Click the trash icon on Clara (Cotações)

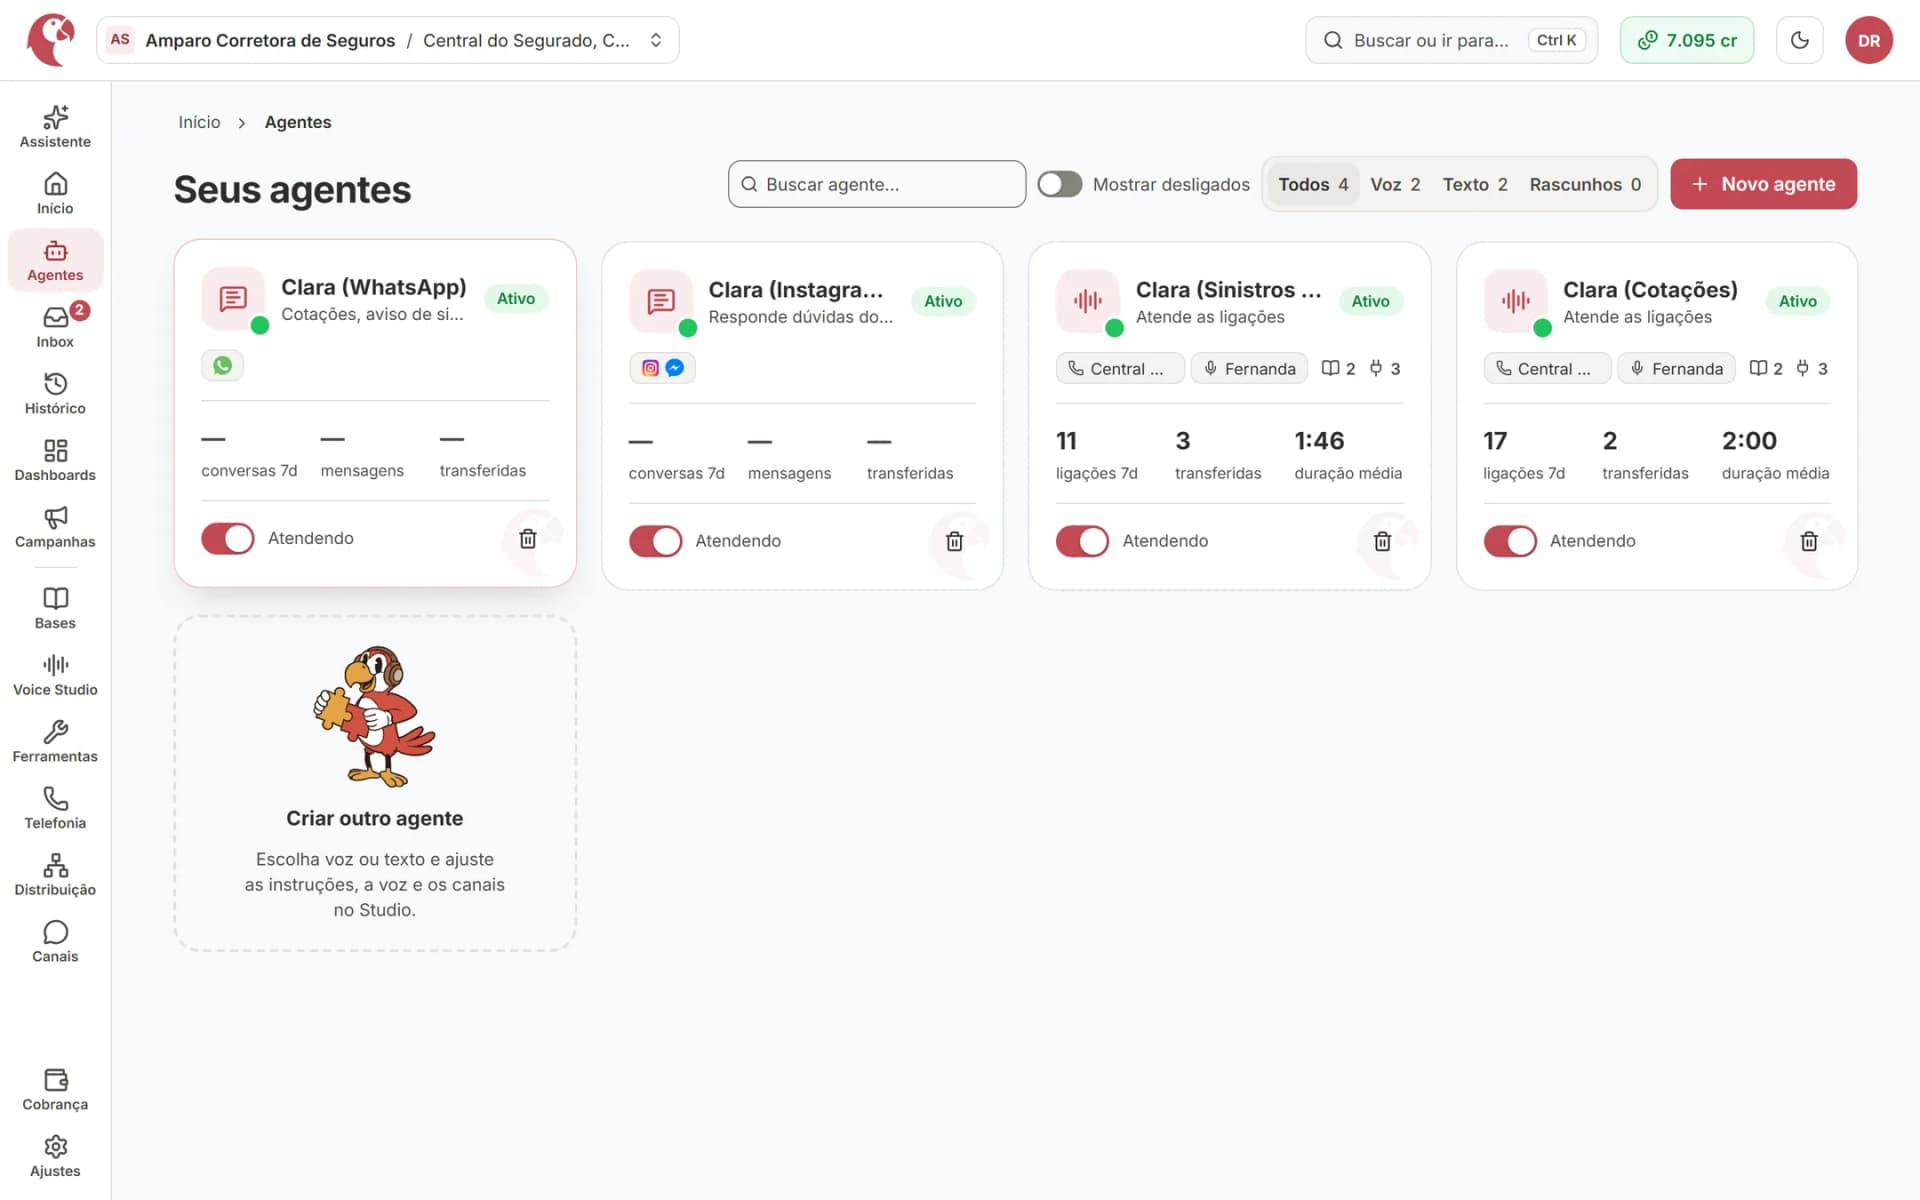click(1809, 541)
